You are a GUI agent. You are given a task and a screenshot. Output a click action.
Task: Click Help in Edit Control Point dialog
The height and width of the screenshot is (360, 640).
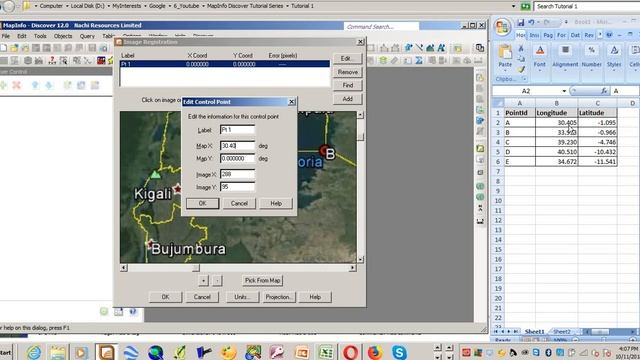point(276,203)
